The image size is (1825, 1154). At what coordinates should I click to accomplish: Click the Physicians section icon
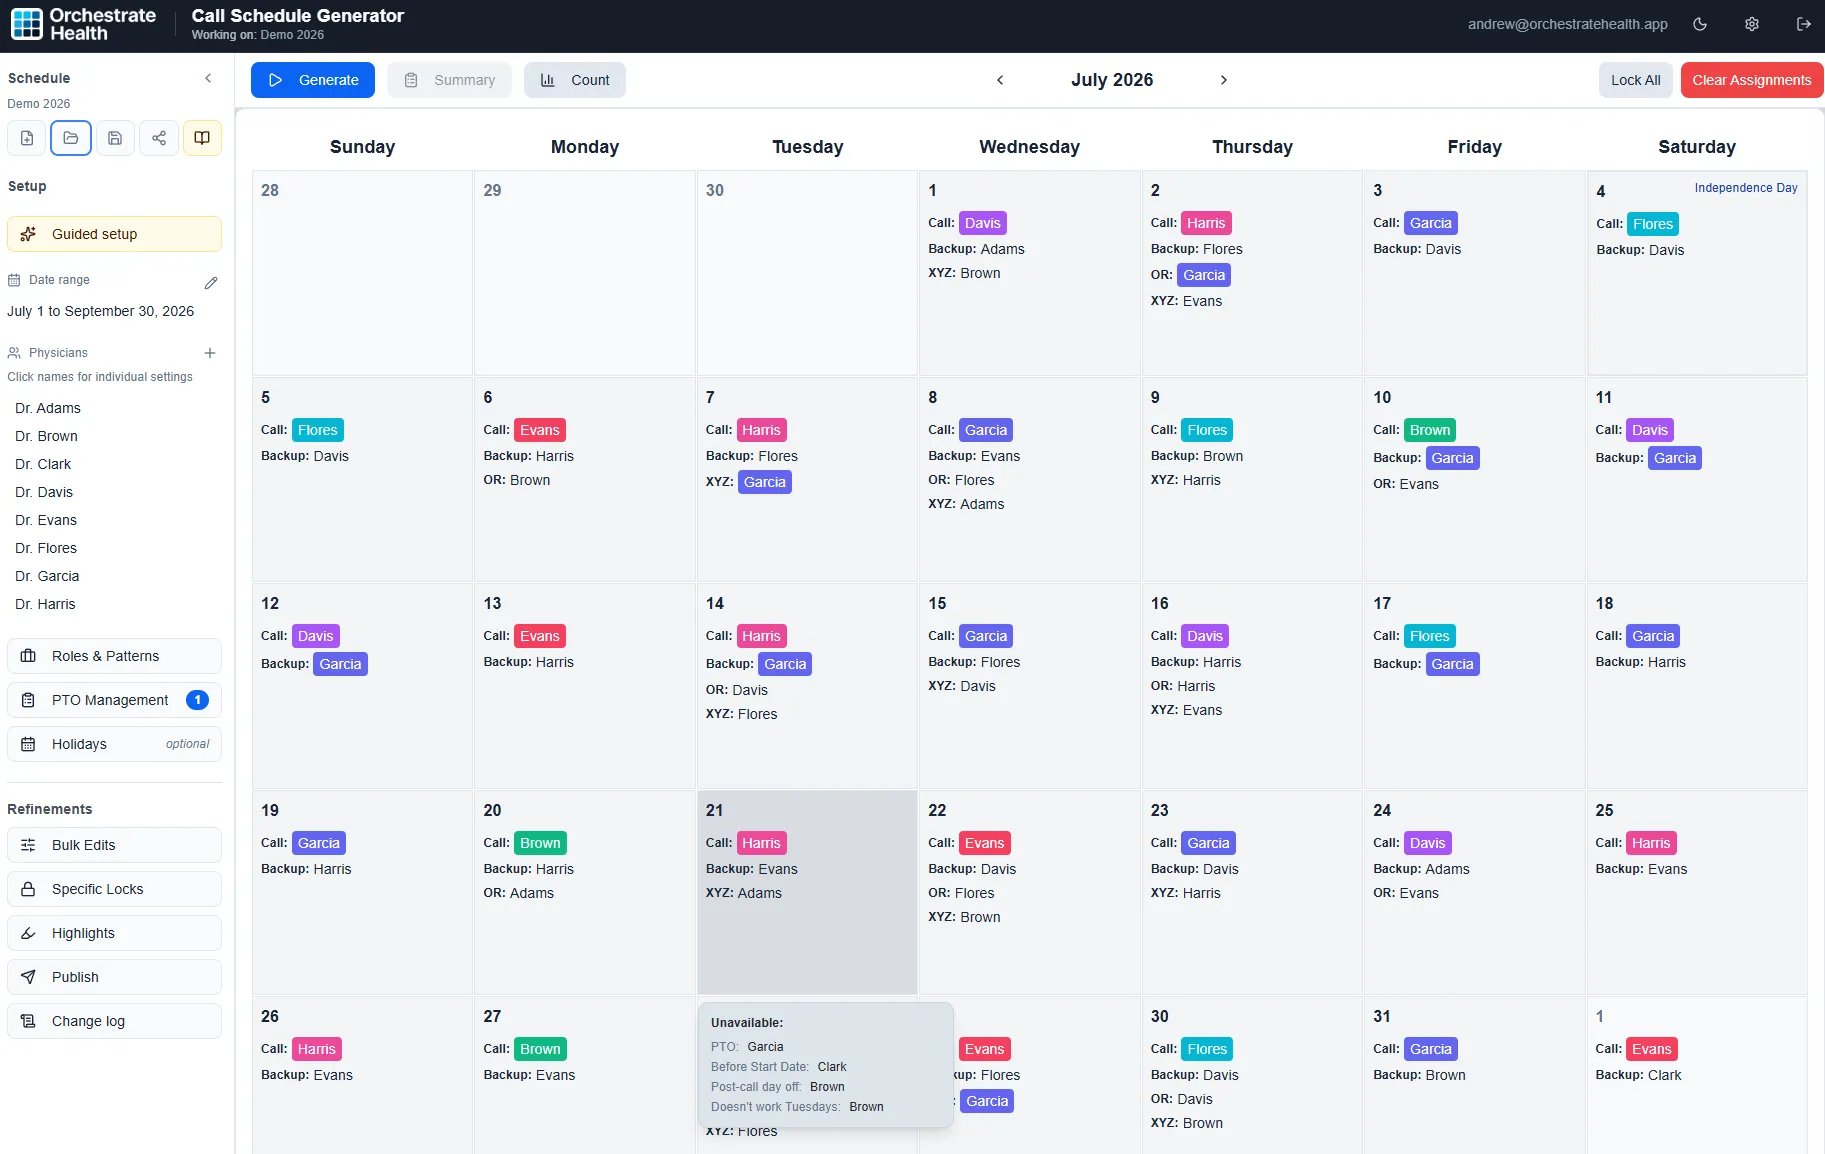14,353
